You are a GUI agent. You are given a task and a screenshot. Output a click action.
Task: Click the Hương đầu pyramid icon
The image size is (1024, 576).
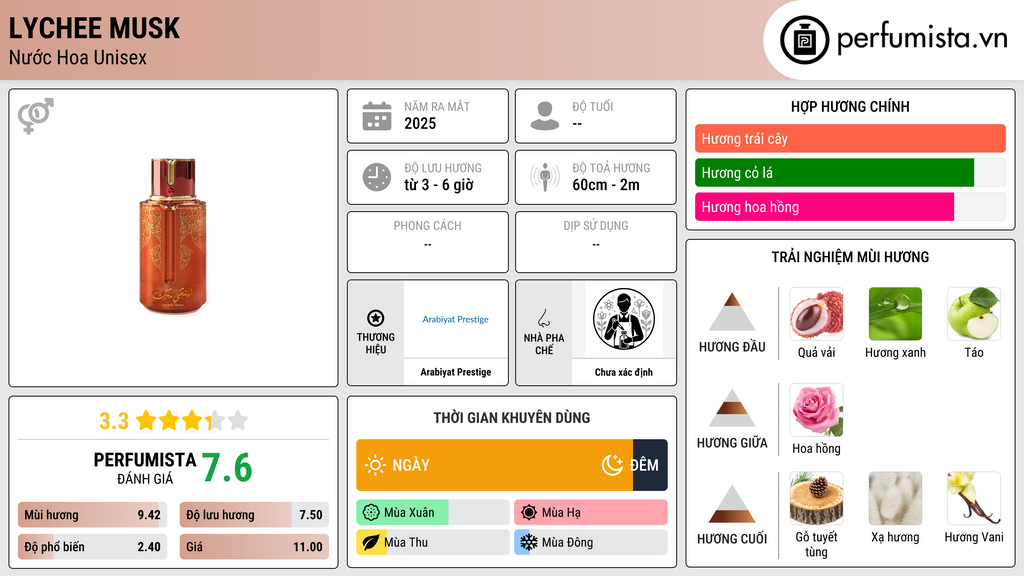pyautogui.click(x=732, y=312)
